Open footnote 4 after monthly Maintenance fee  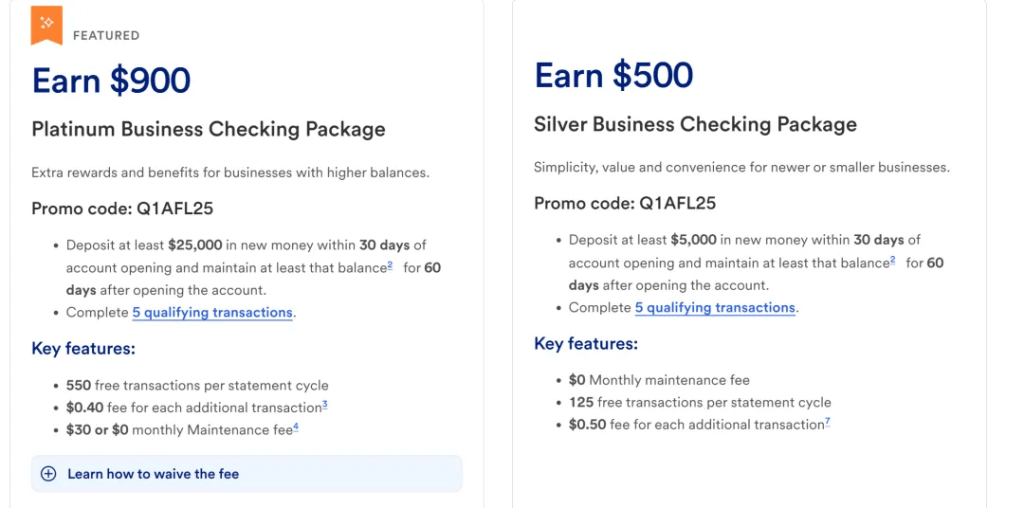click(296, 427)
